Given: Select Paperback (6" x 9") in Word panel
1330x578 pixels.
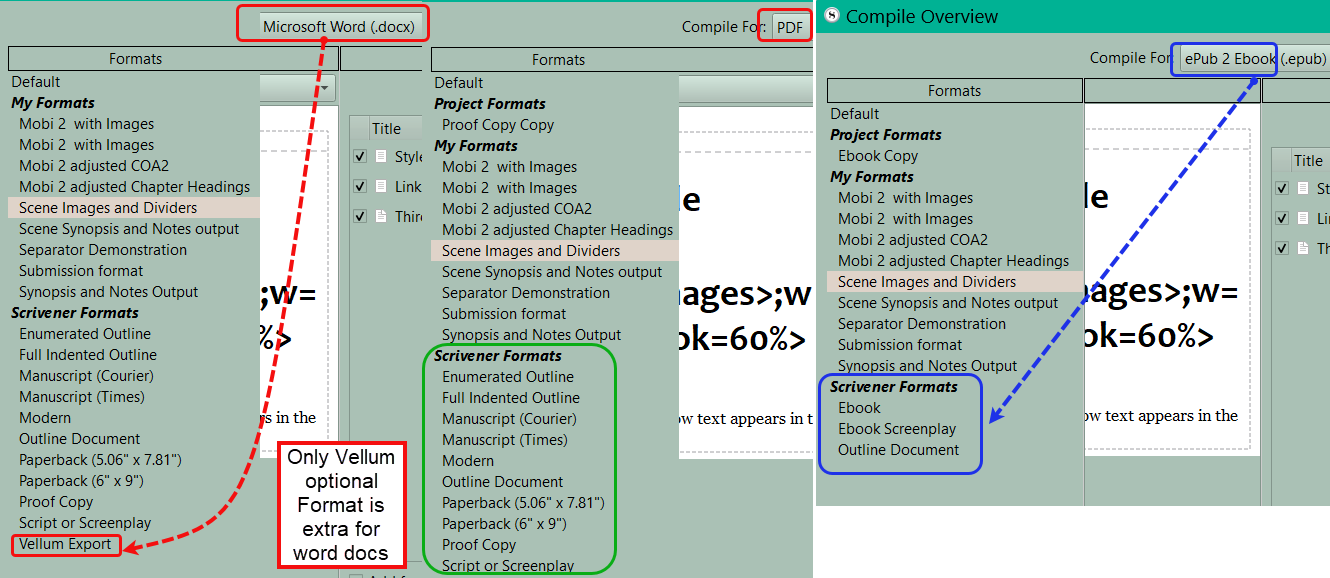Looking at the screenshot, I should coord(81,481).
